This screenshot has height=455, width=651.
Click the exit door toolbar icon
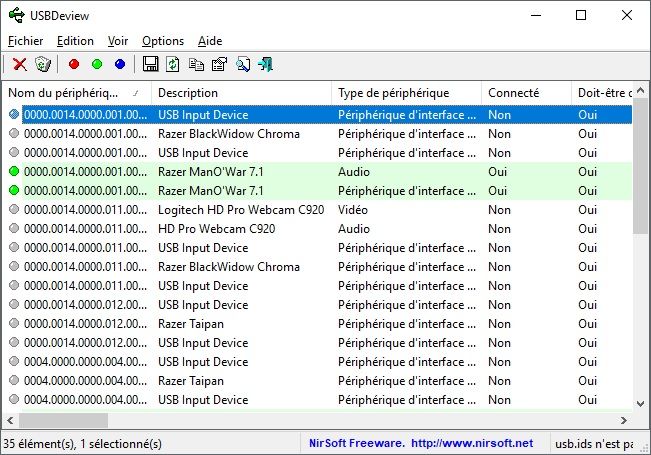265,64
